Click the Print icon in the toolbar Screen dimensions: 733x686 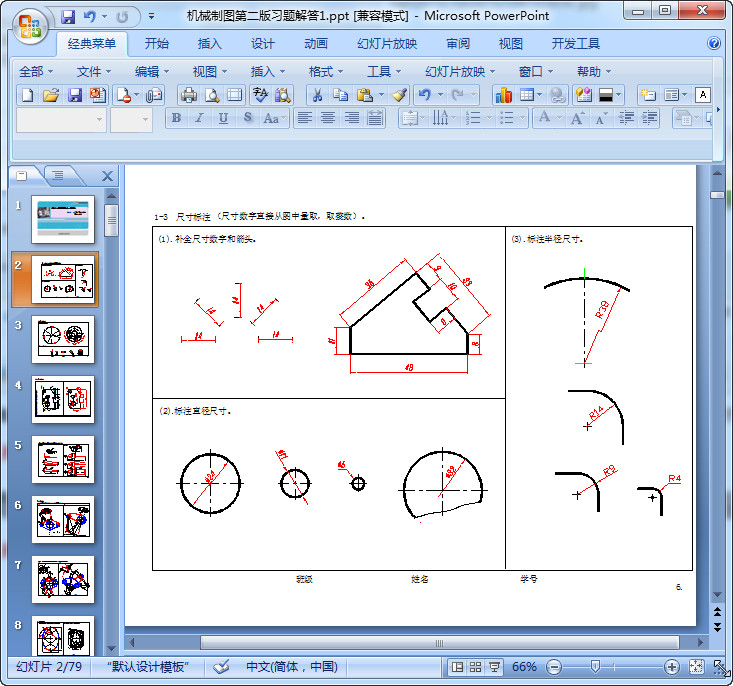click(x=189, y=95)
